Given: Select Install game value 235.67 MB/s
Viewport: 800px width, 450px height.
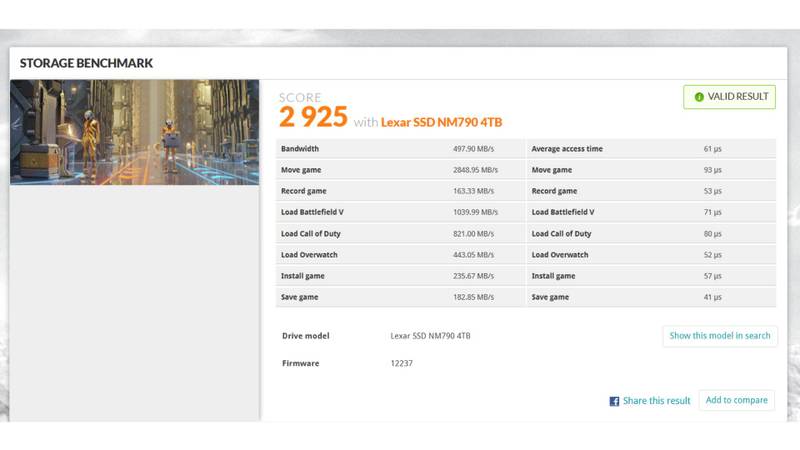Looking at the screenshot, I should pos(473,276).
